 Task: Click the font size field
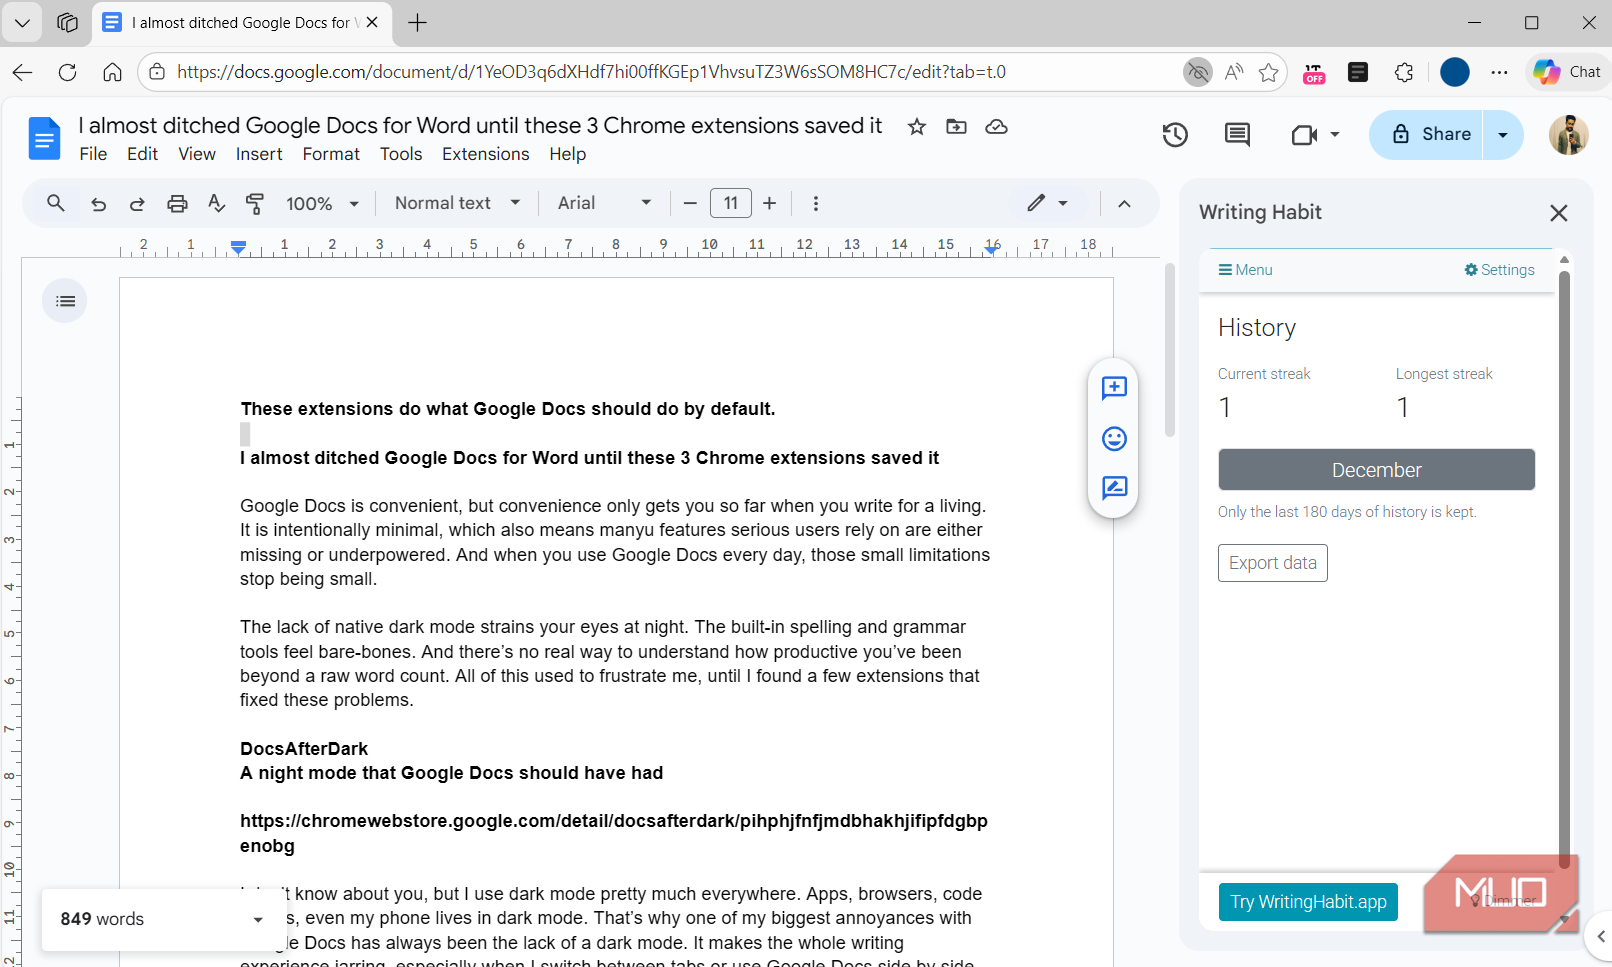coord(731,204)
